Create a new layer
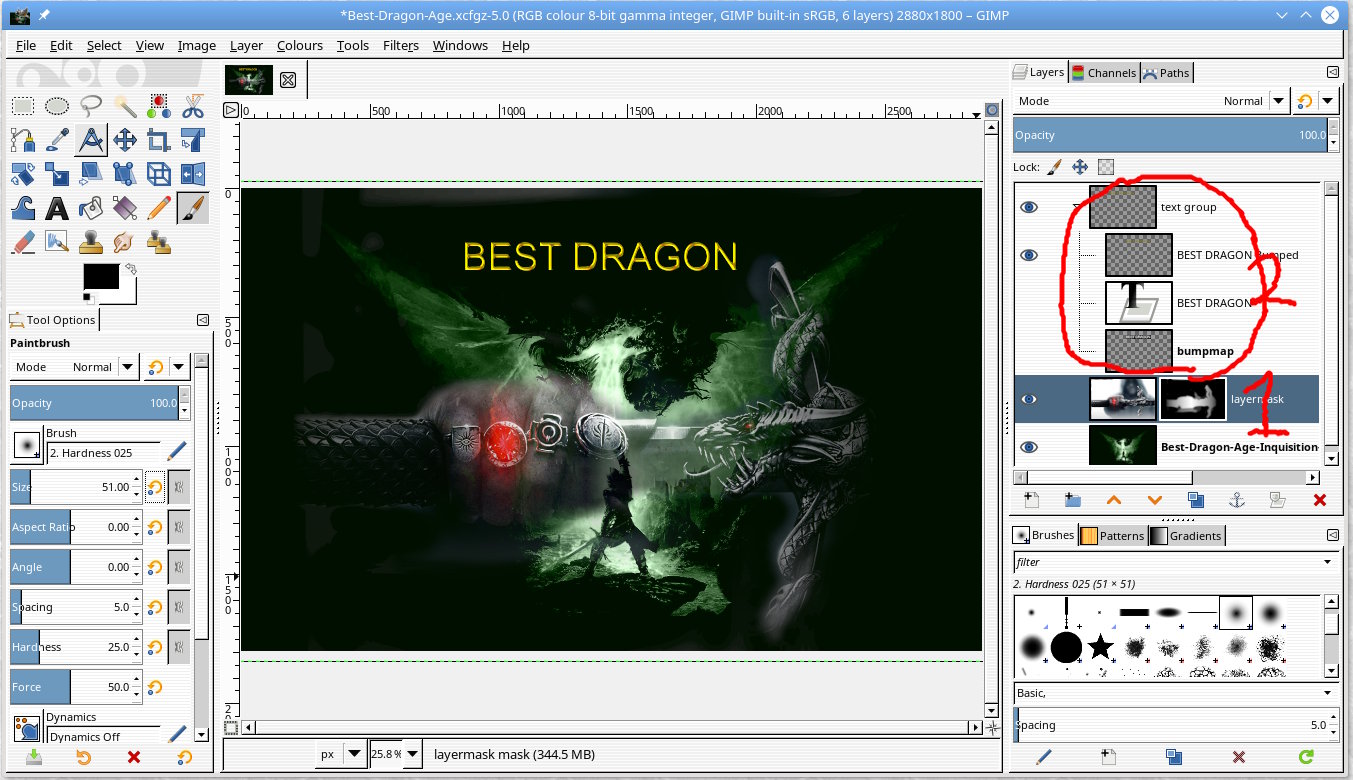Screen dimensions: 1353x780 [1031, 500]
